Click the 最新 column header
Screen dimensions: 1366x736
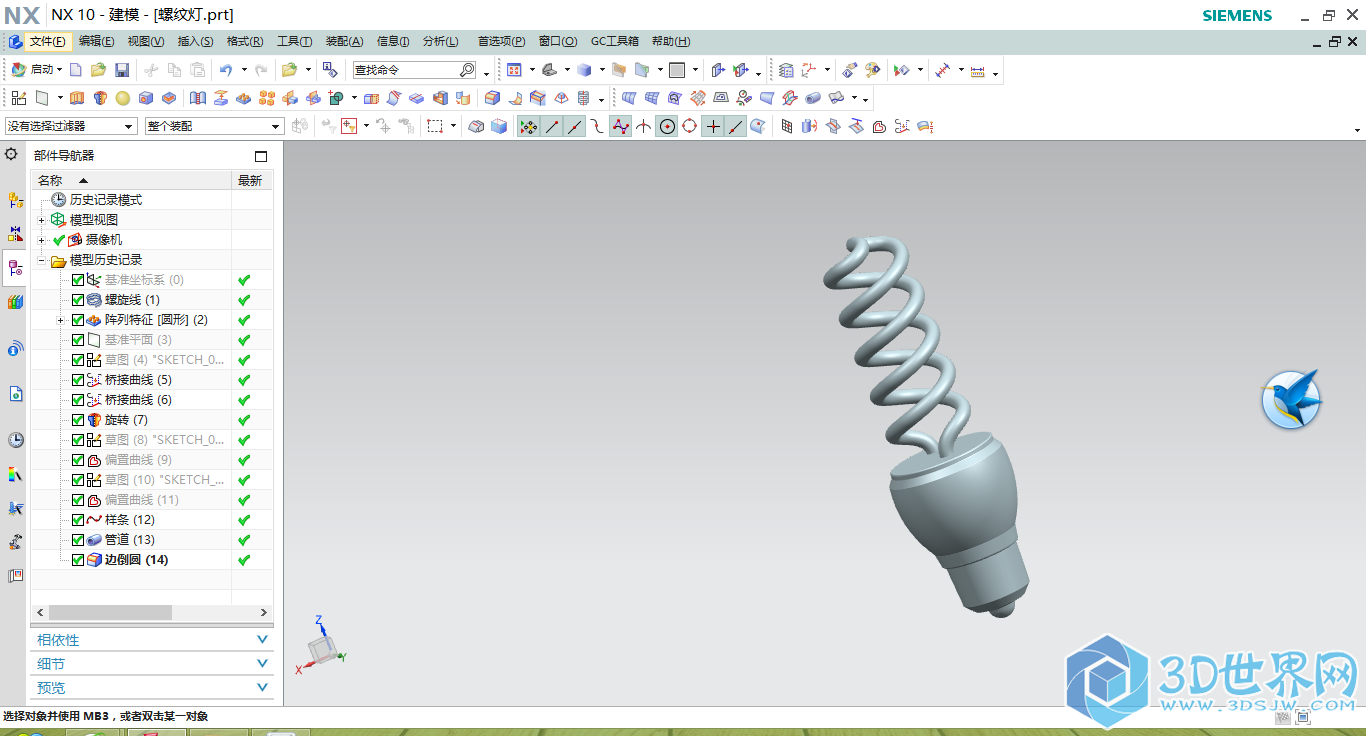[251, 180]
